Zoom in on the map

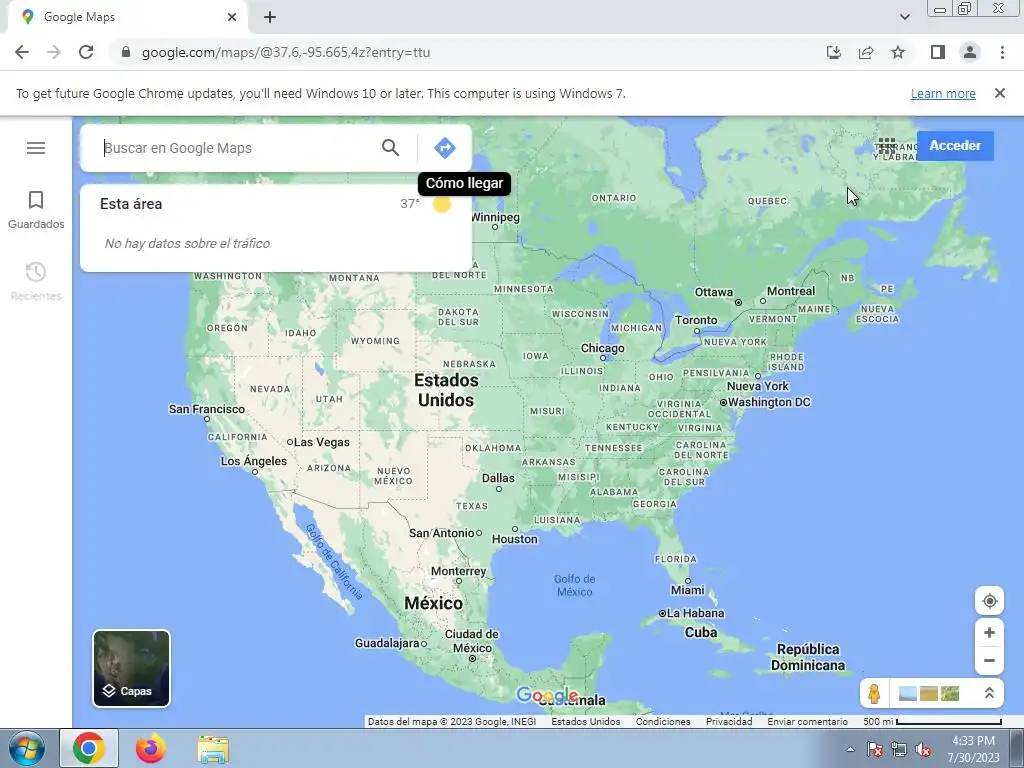click(989, 633)
